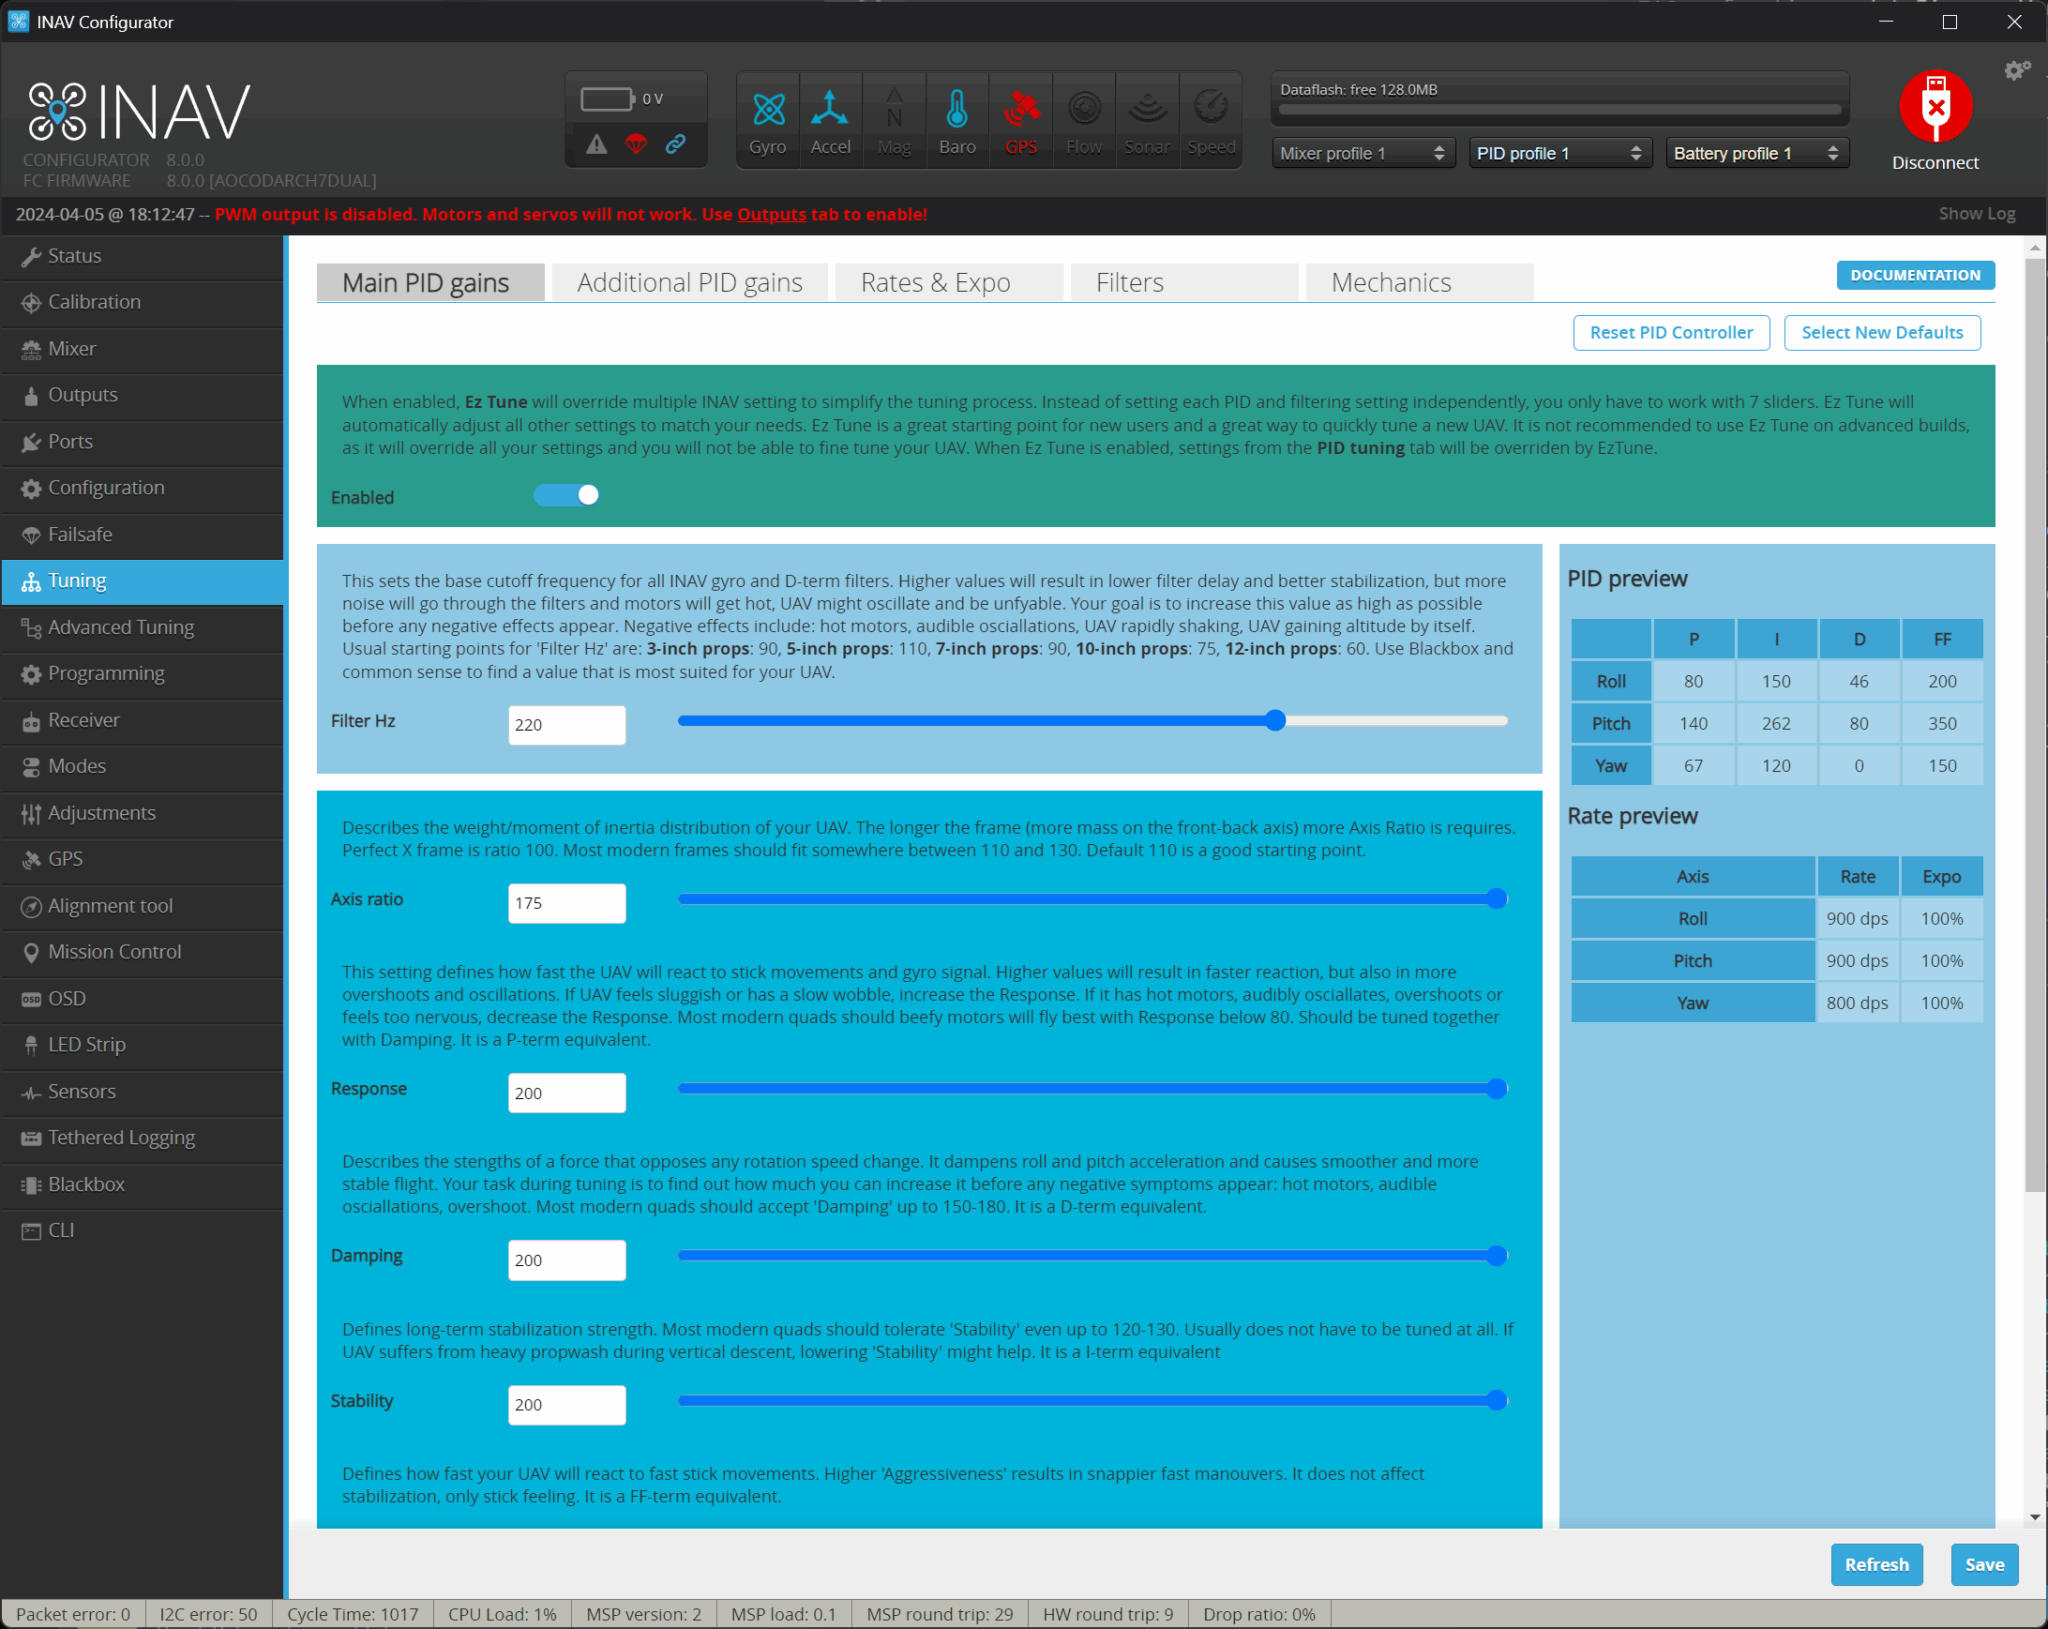Open the PID profile dropdown
Image resolution: width=2048 pixels, height=1629 pixels.
(1559, 152)
